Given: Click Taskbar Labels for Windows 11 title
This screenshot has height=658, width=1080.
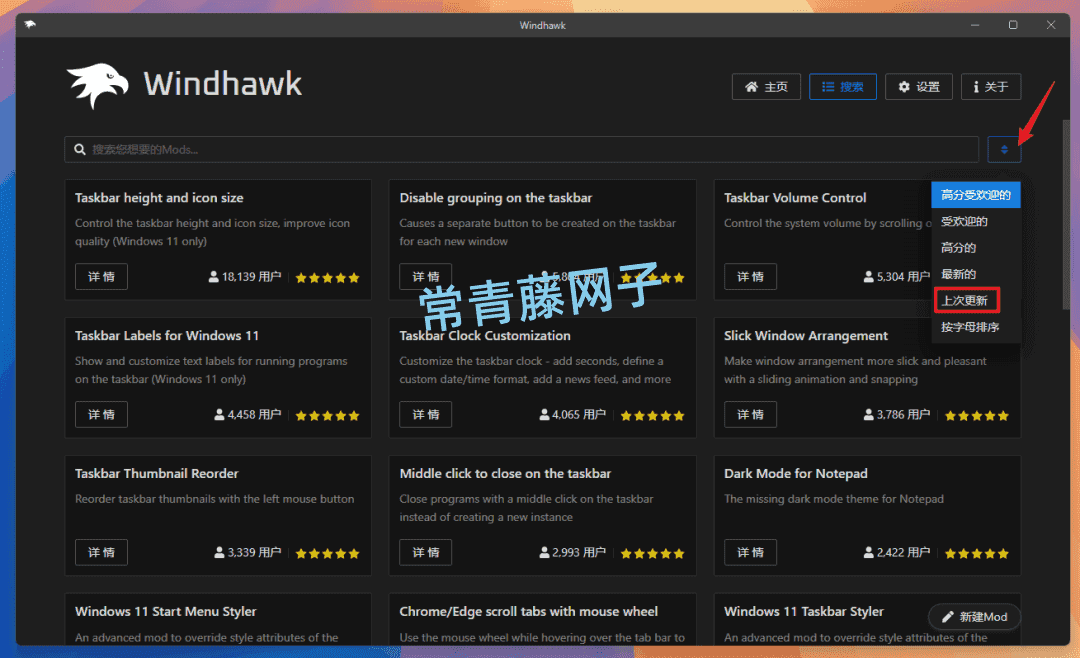Looking at the screenshot, I should coord(167,336).
